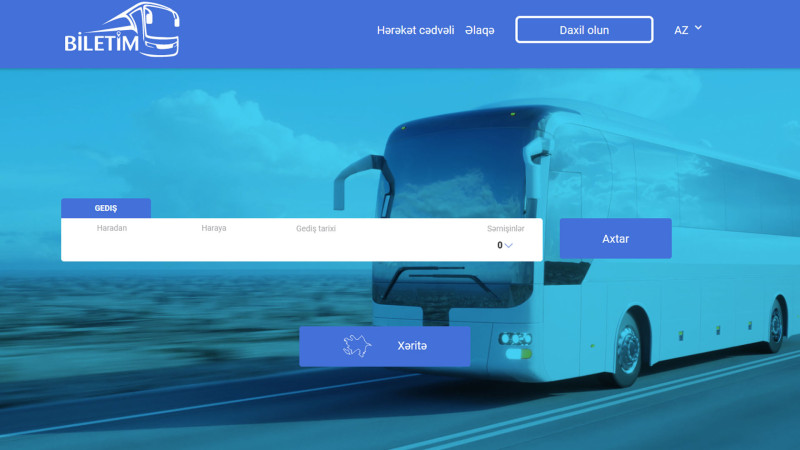Screen dimensions: 800x450
Task: Click the Daxil olun login button
Action: point(584,30)
